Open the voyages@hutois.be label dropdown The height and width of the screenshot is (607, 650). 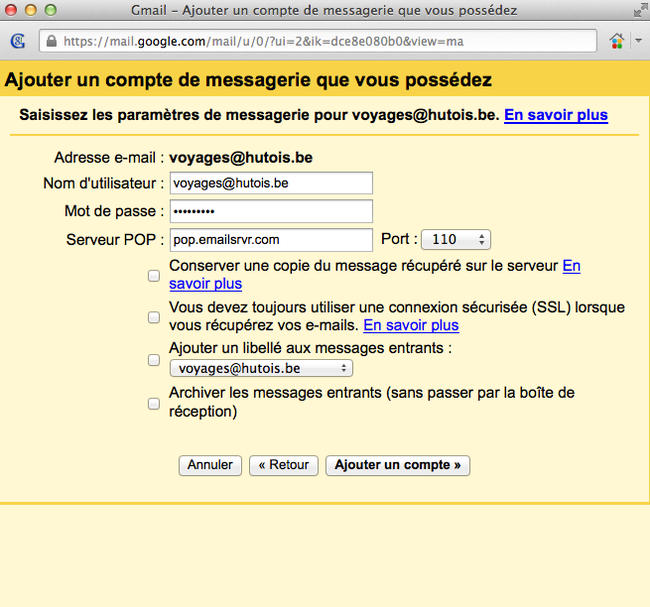[261, 368]
